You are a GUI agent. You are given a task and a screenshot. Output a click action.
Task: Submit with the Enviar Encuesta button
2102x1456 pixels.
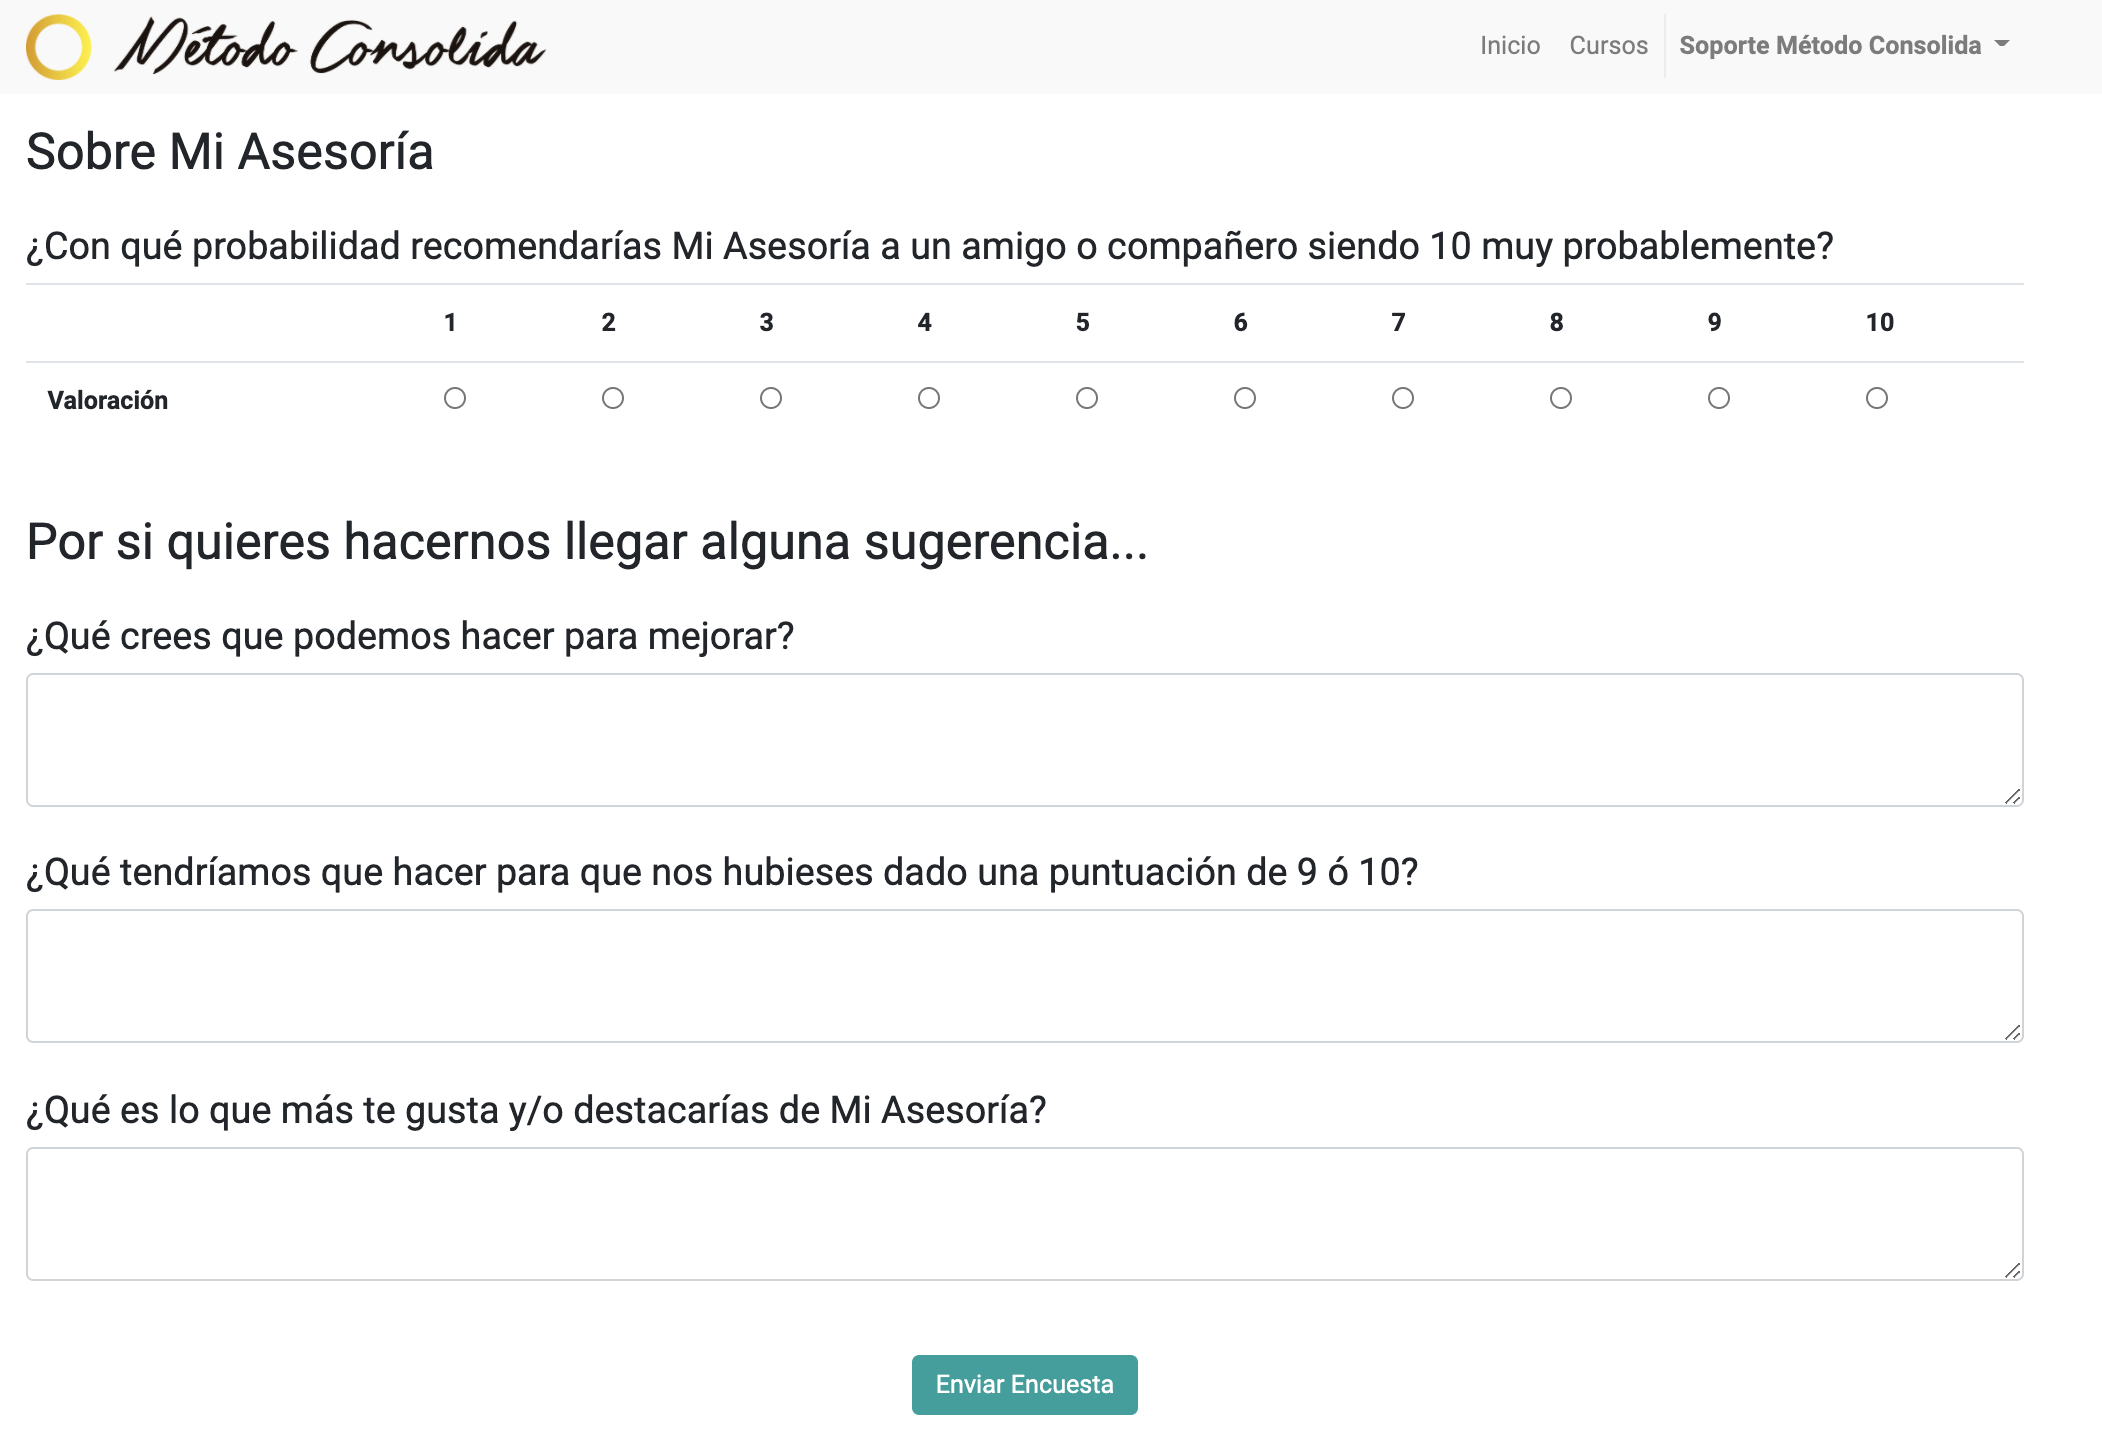(x=1025, y=1385)
